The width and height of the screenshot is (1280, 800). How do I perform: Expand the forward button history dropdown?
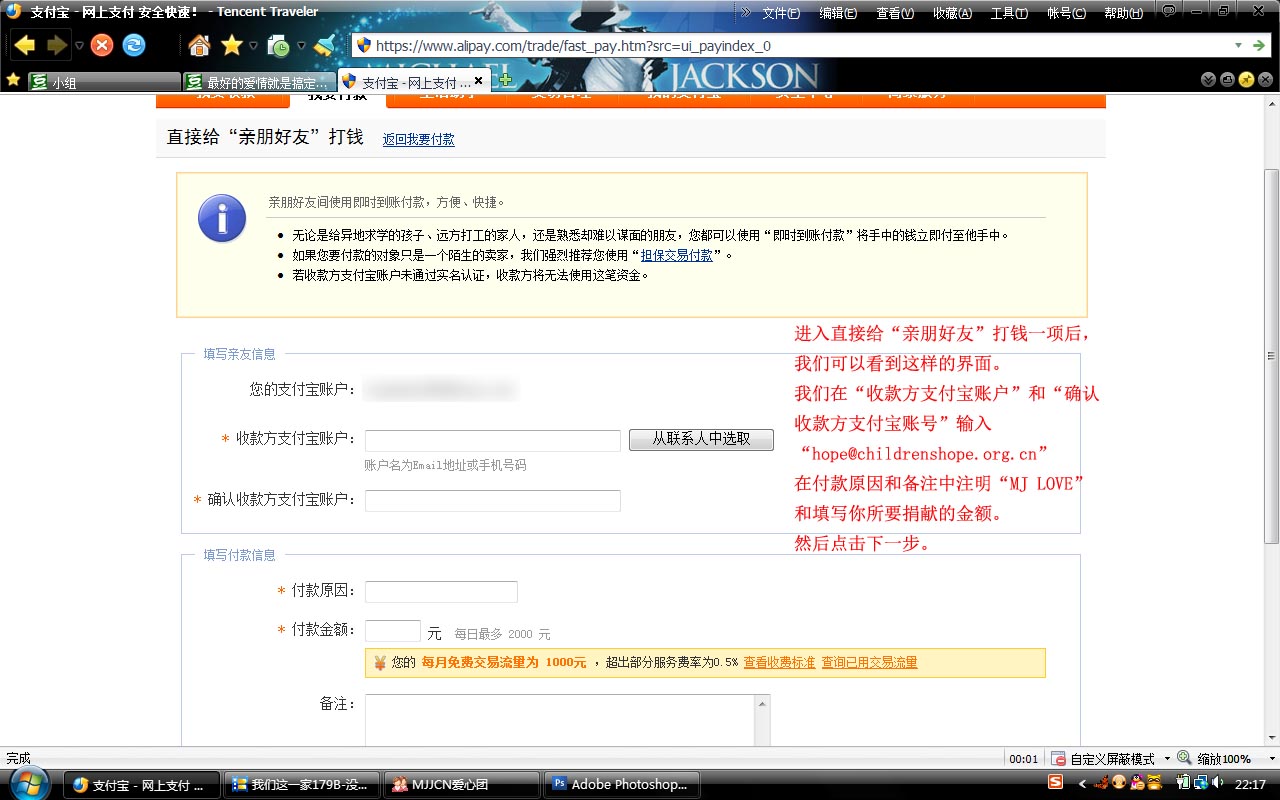[79, 45]
